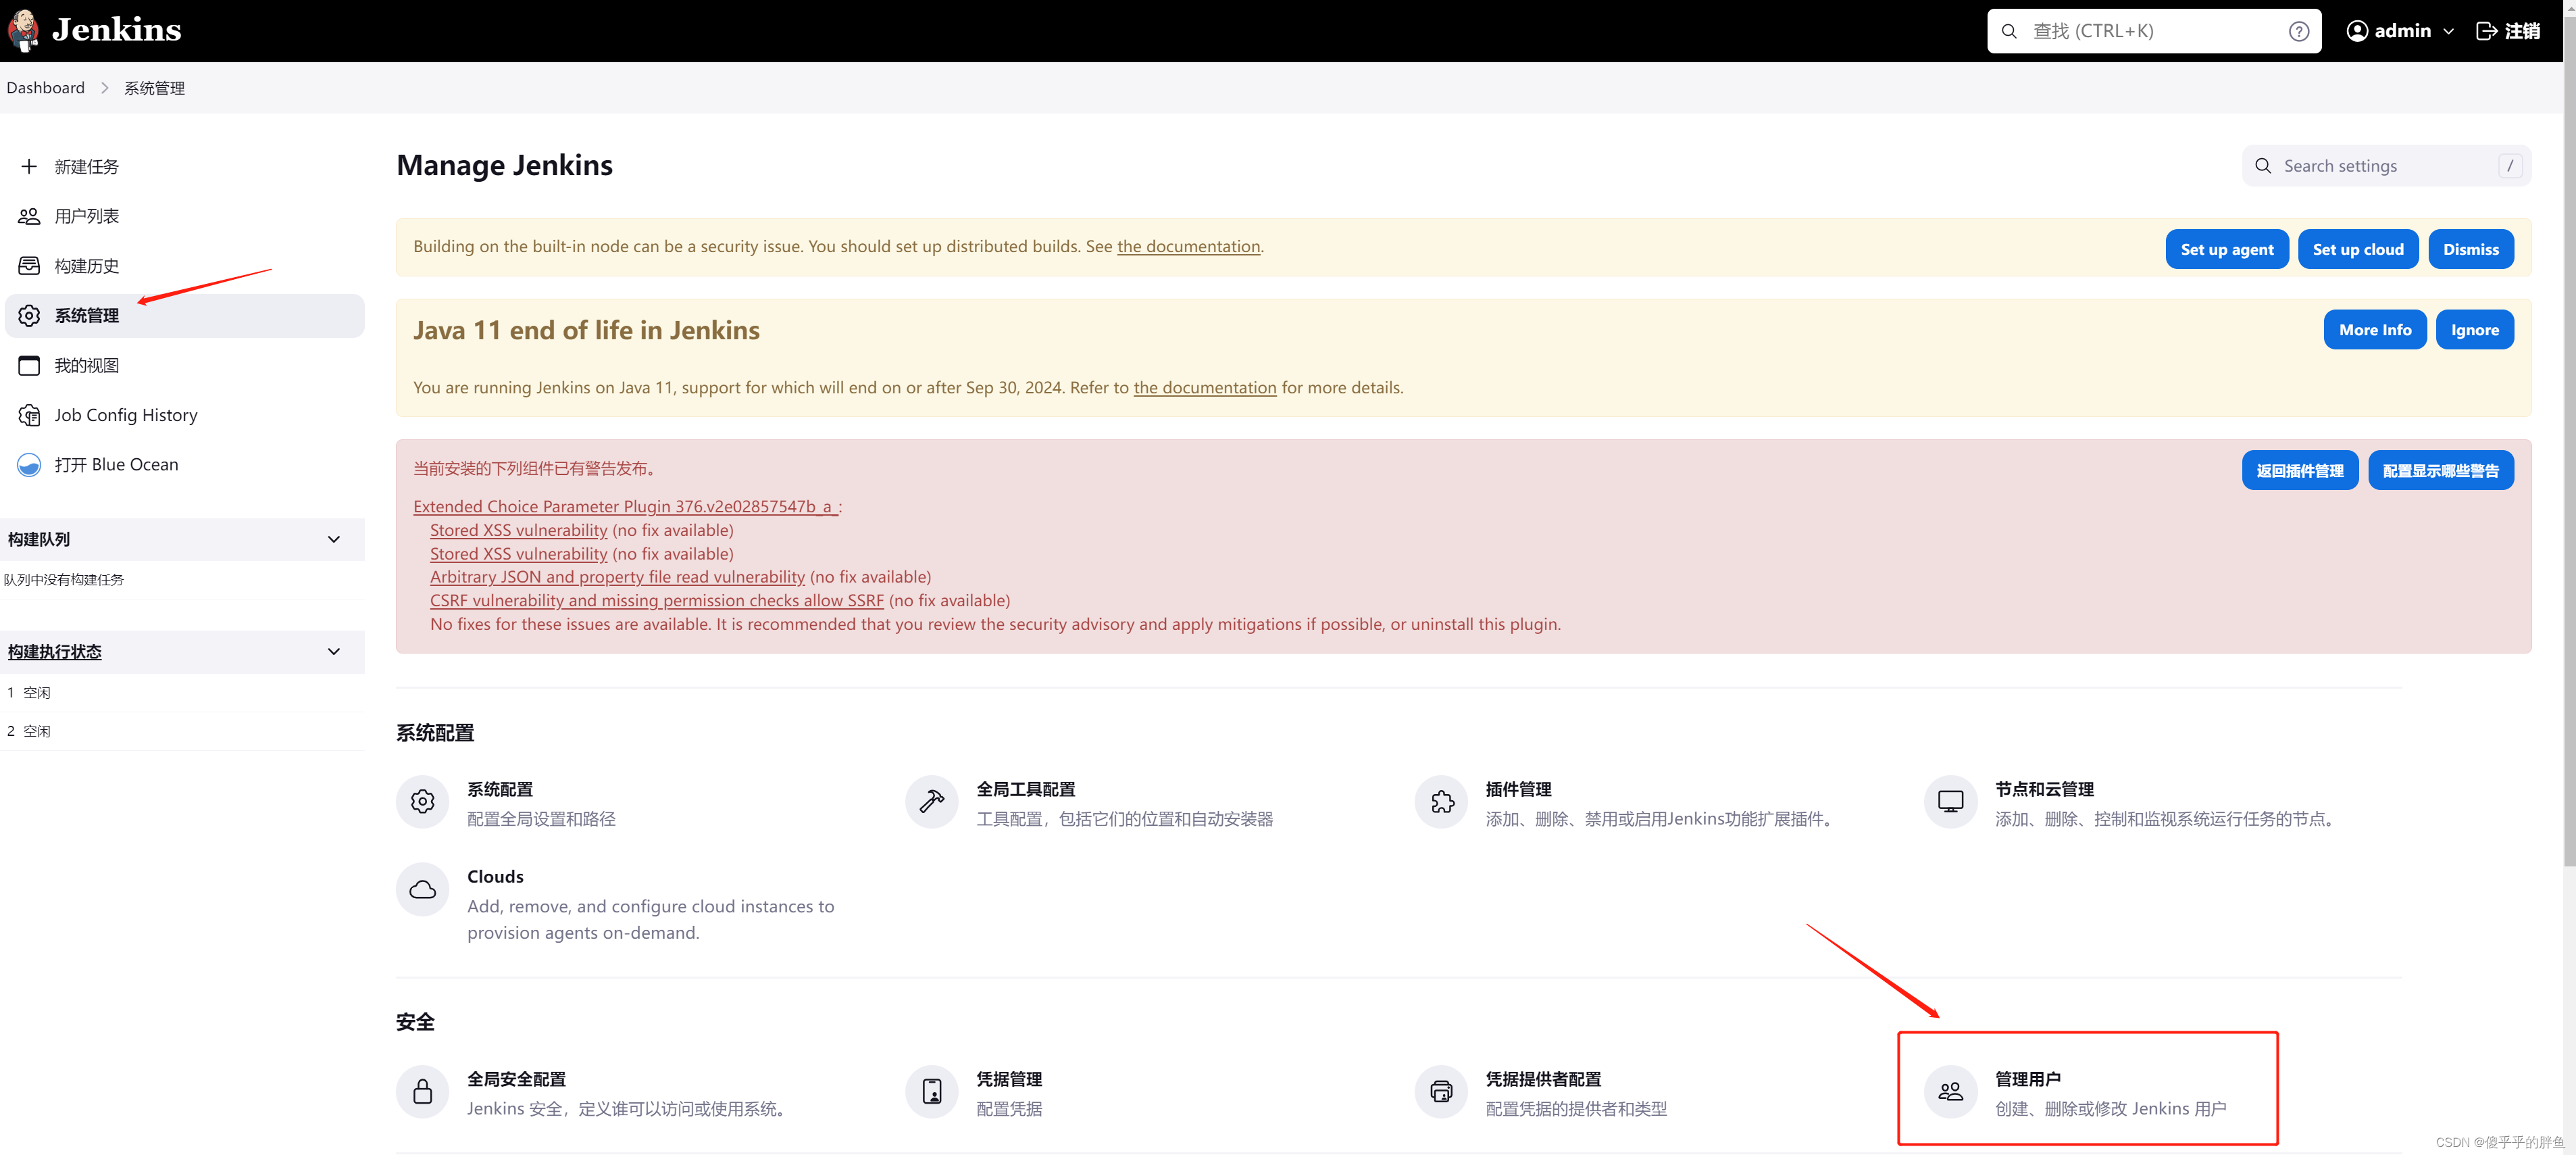
Task: Click the 用户列表 icon in sidebar
Action: pos(30,215)
